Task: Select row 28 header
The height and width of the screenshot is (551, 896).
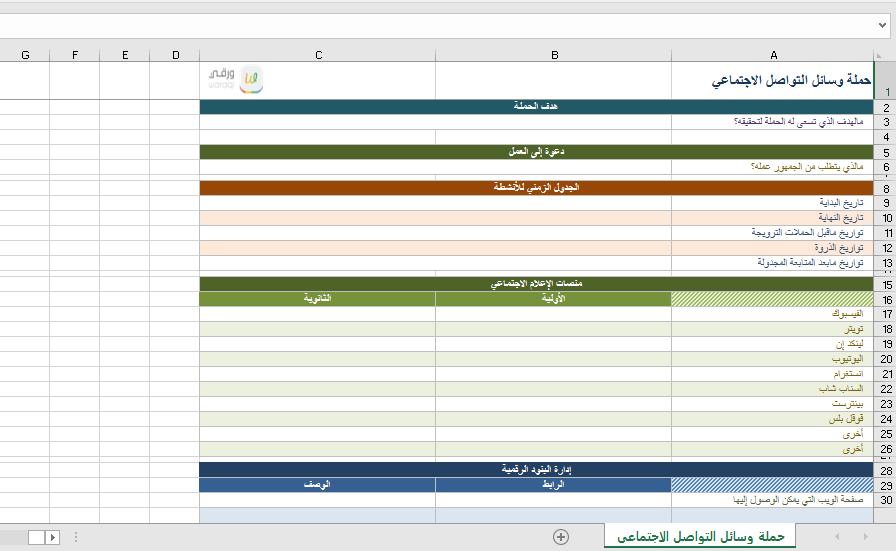Action: tap(885, 470)
